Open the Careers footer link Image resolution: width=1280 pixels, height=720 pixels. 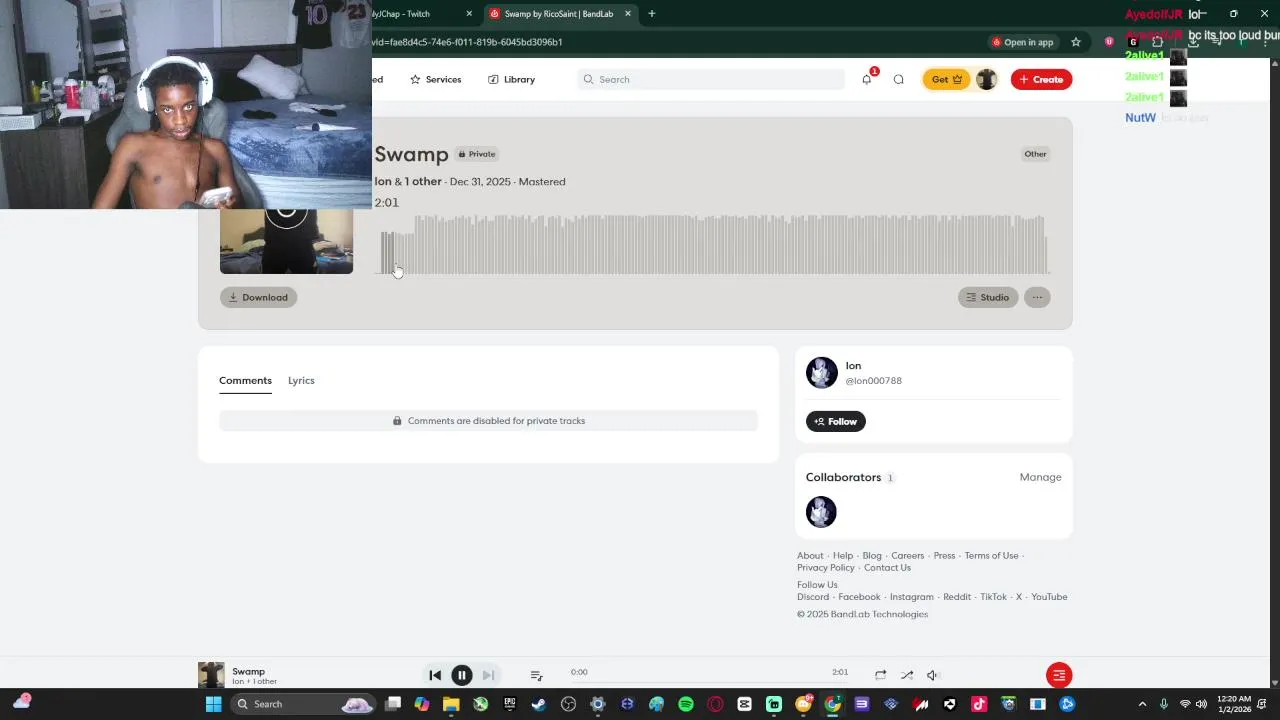(x=908, y=556)
